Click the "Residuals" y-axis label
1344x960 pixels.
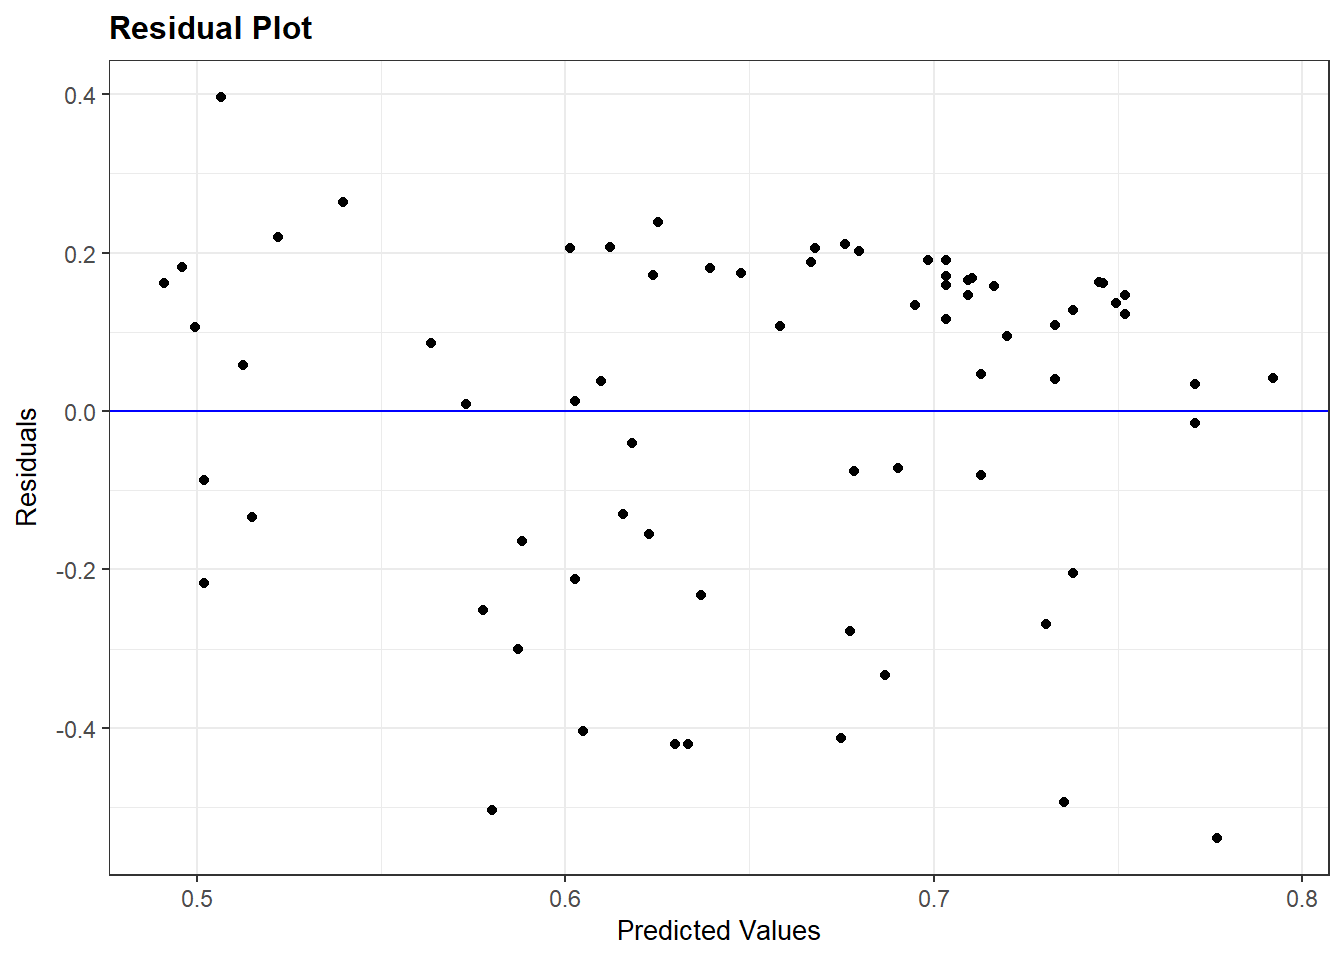27,466
